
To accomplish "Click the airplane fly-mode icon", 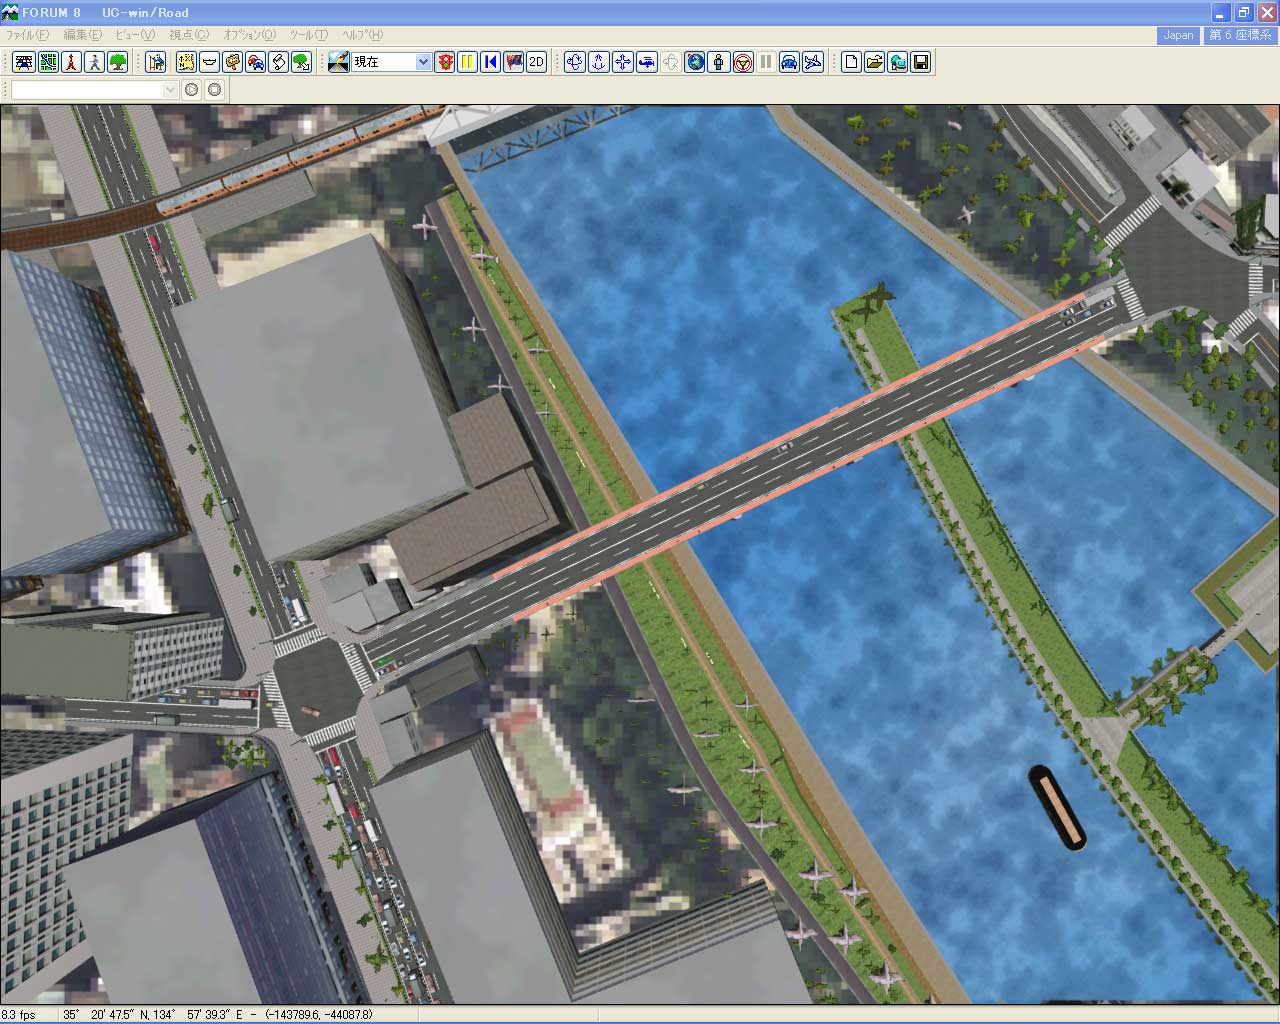I will [x=813, y=62].
